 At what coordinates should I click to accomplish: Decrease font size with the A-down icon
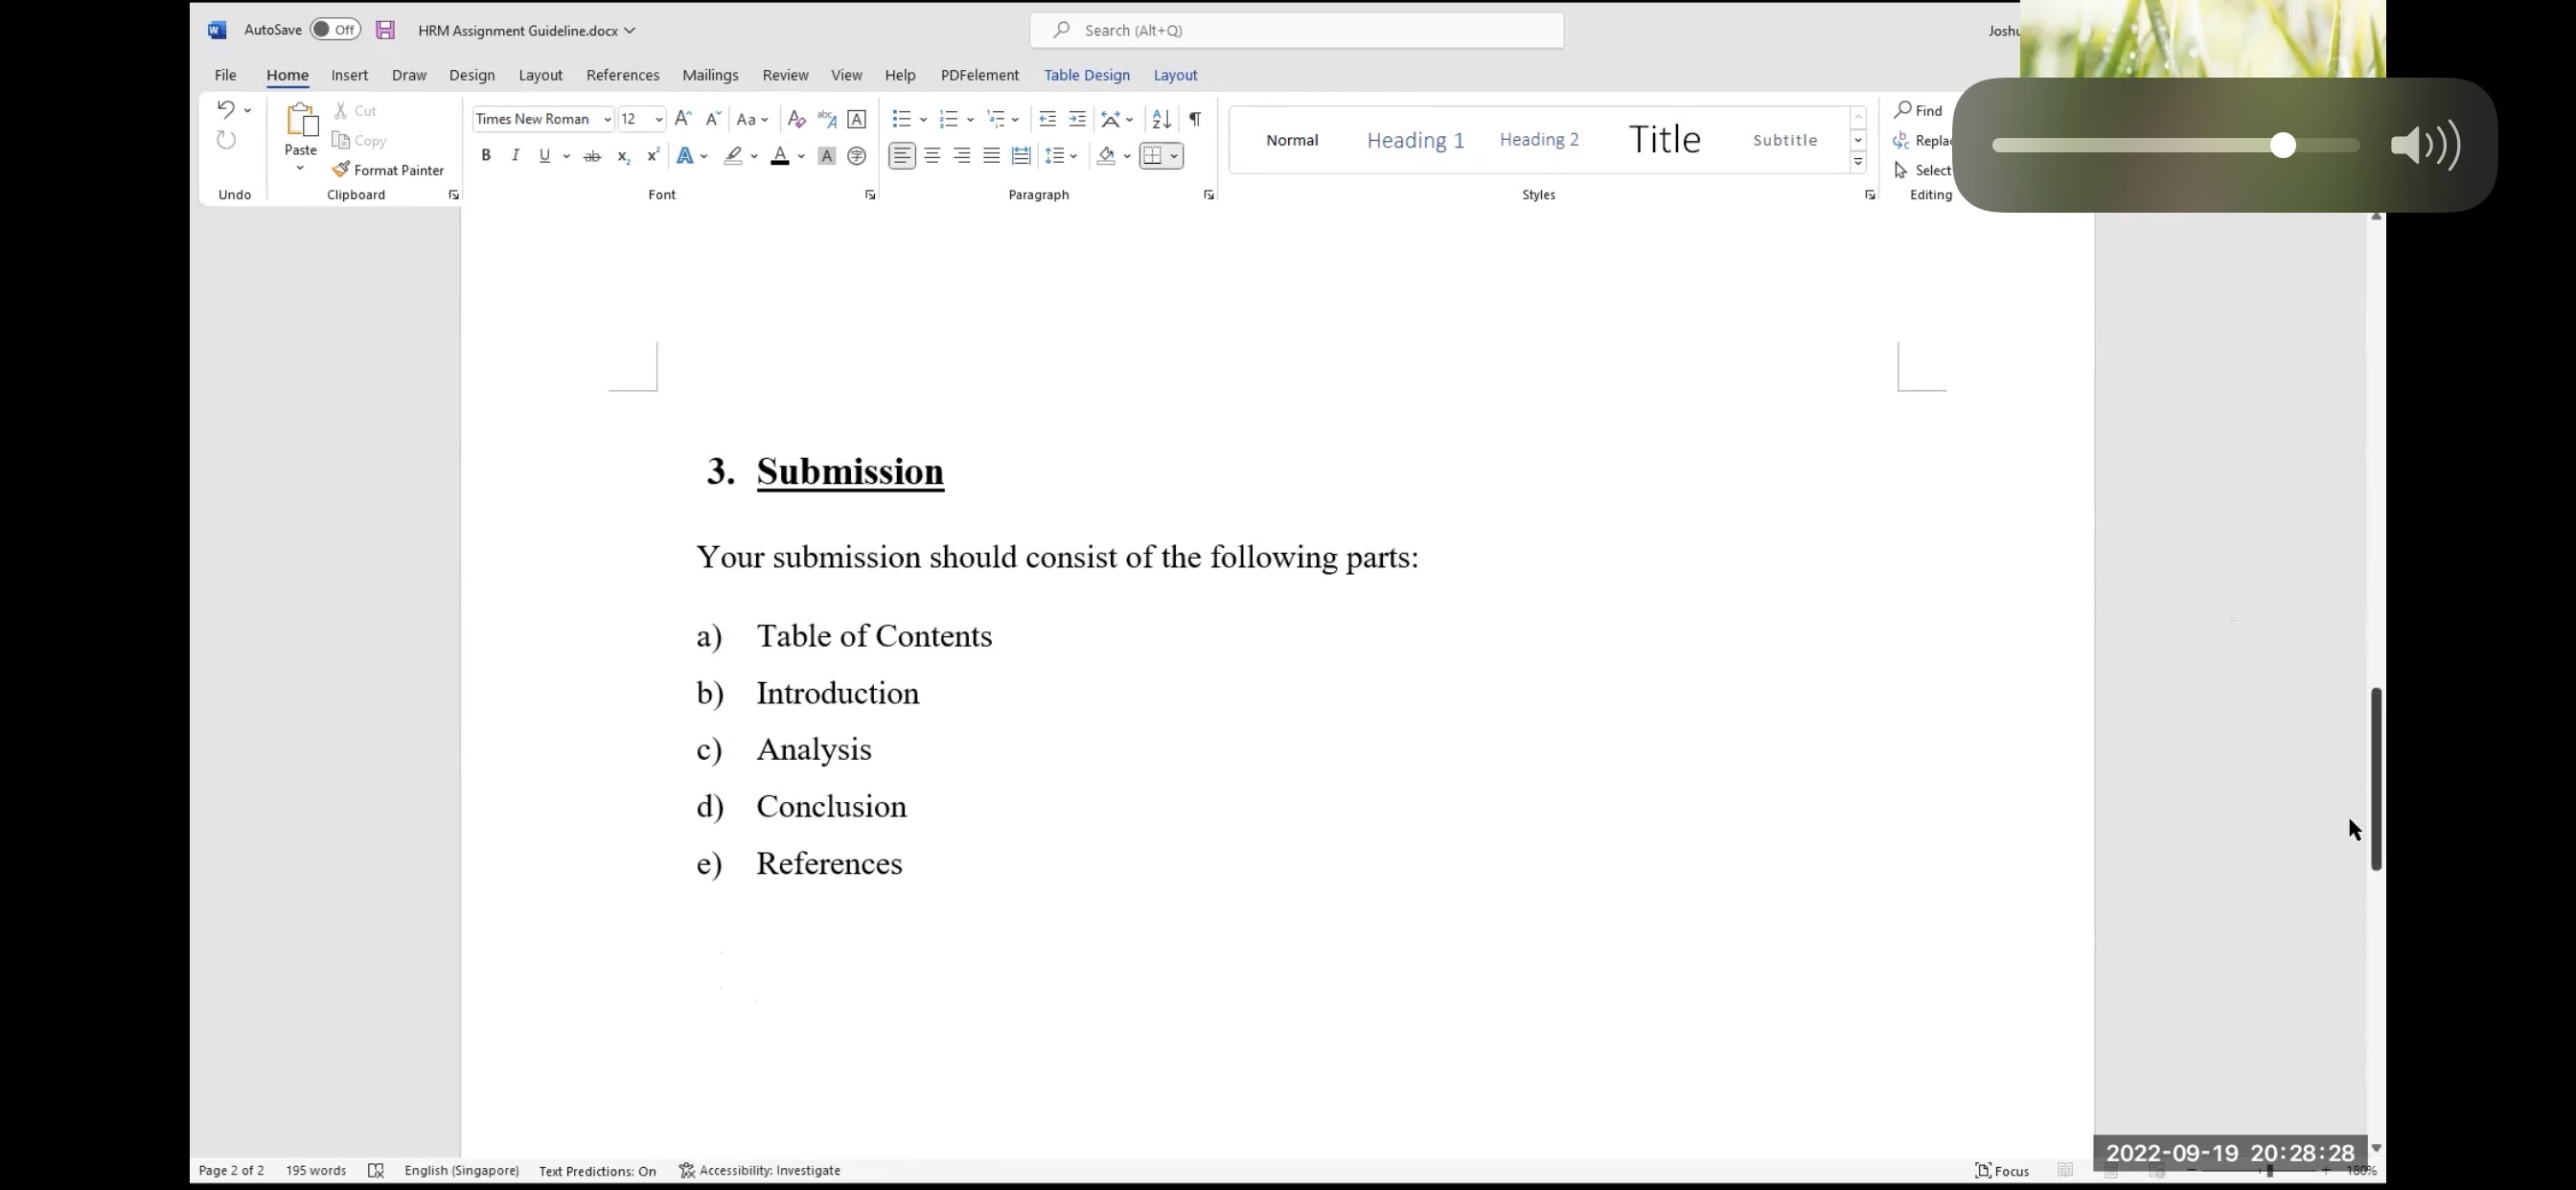(713, 119)
